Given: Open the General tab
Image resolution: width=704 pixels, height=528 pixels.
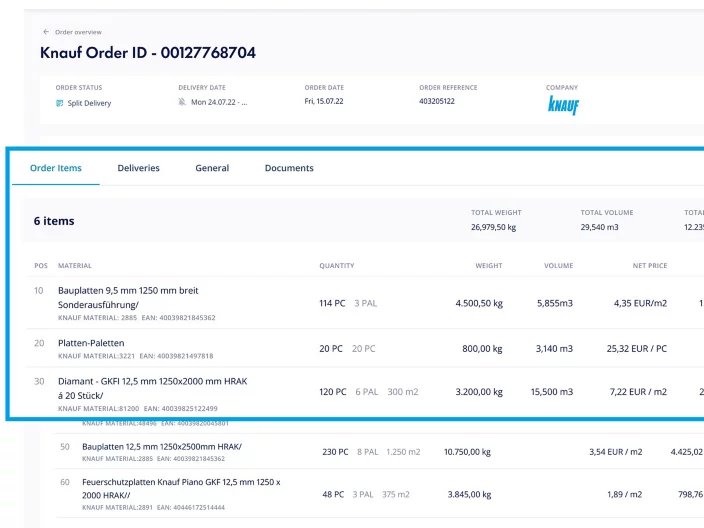Looking at the screenshot, I should [212, 168].
